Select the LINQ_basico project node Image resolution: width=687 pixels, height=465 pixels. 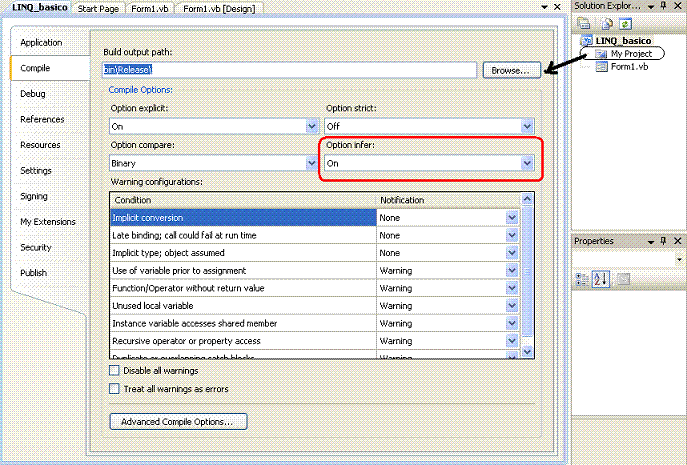point(623,41)
